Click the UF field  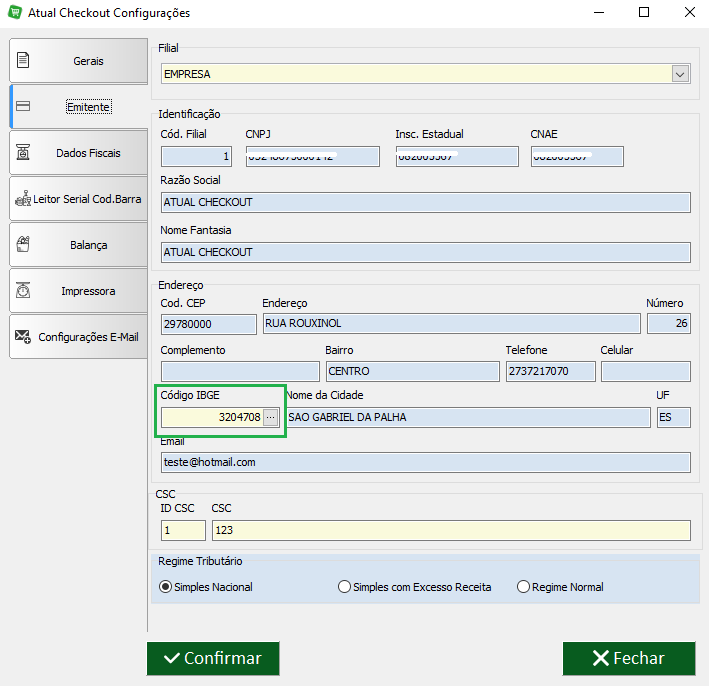(674, 417)
